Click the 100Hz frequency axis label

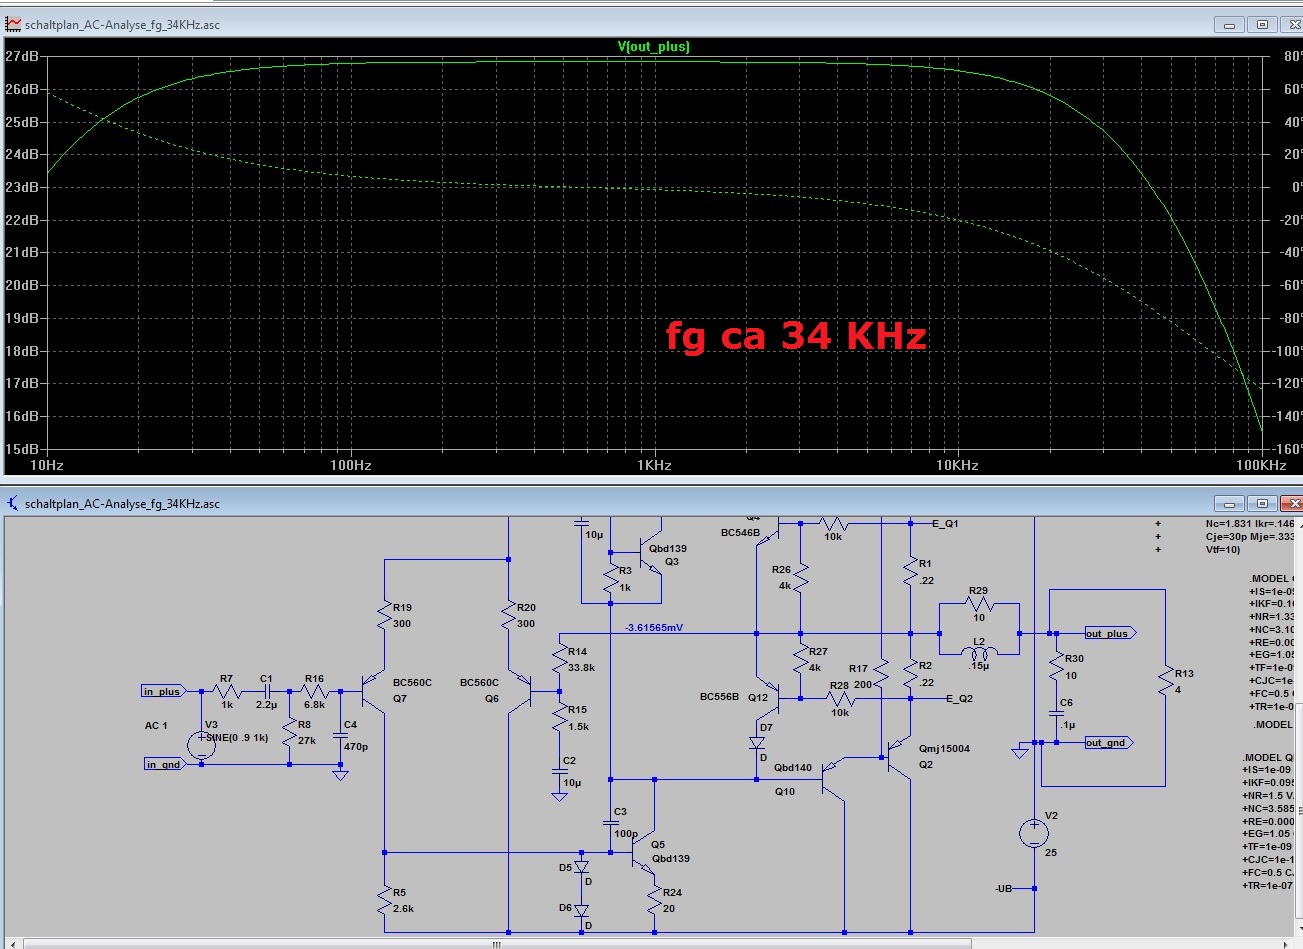coord(351,465)
